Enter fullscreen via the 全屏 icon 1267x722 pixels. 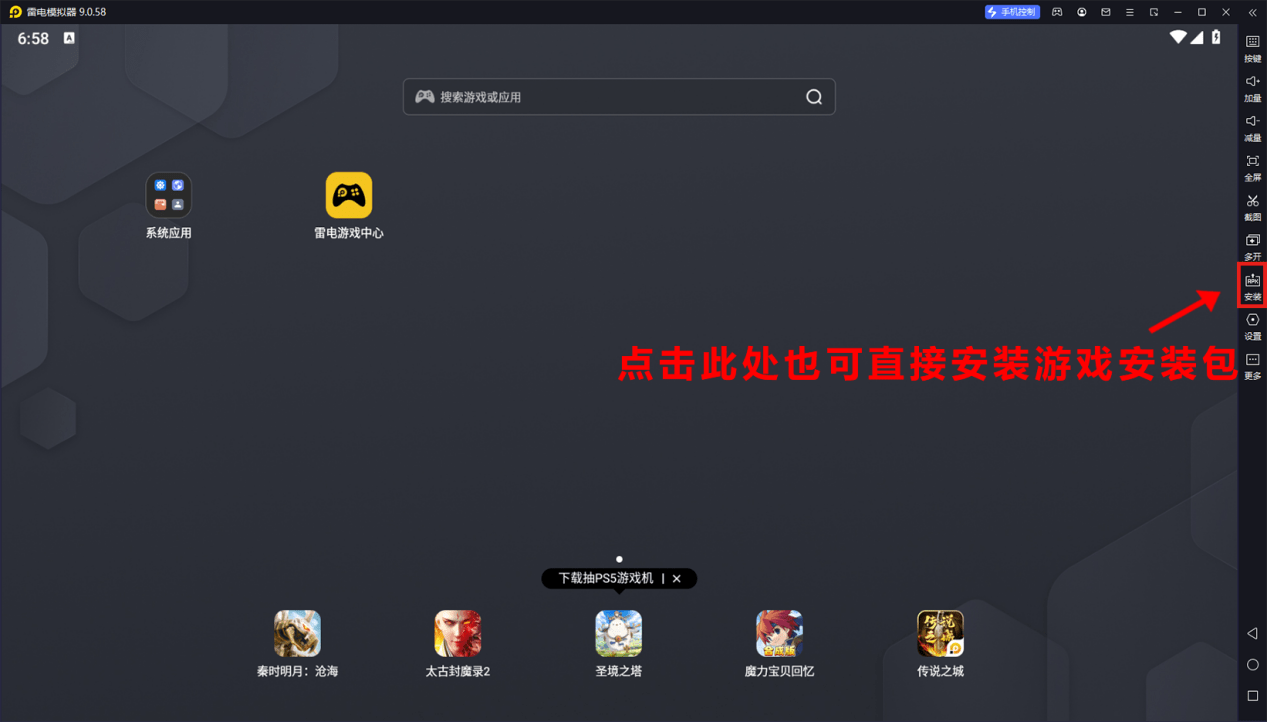[1252, 166]
